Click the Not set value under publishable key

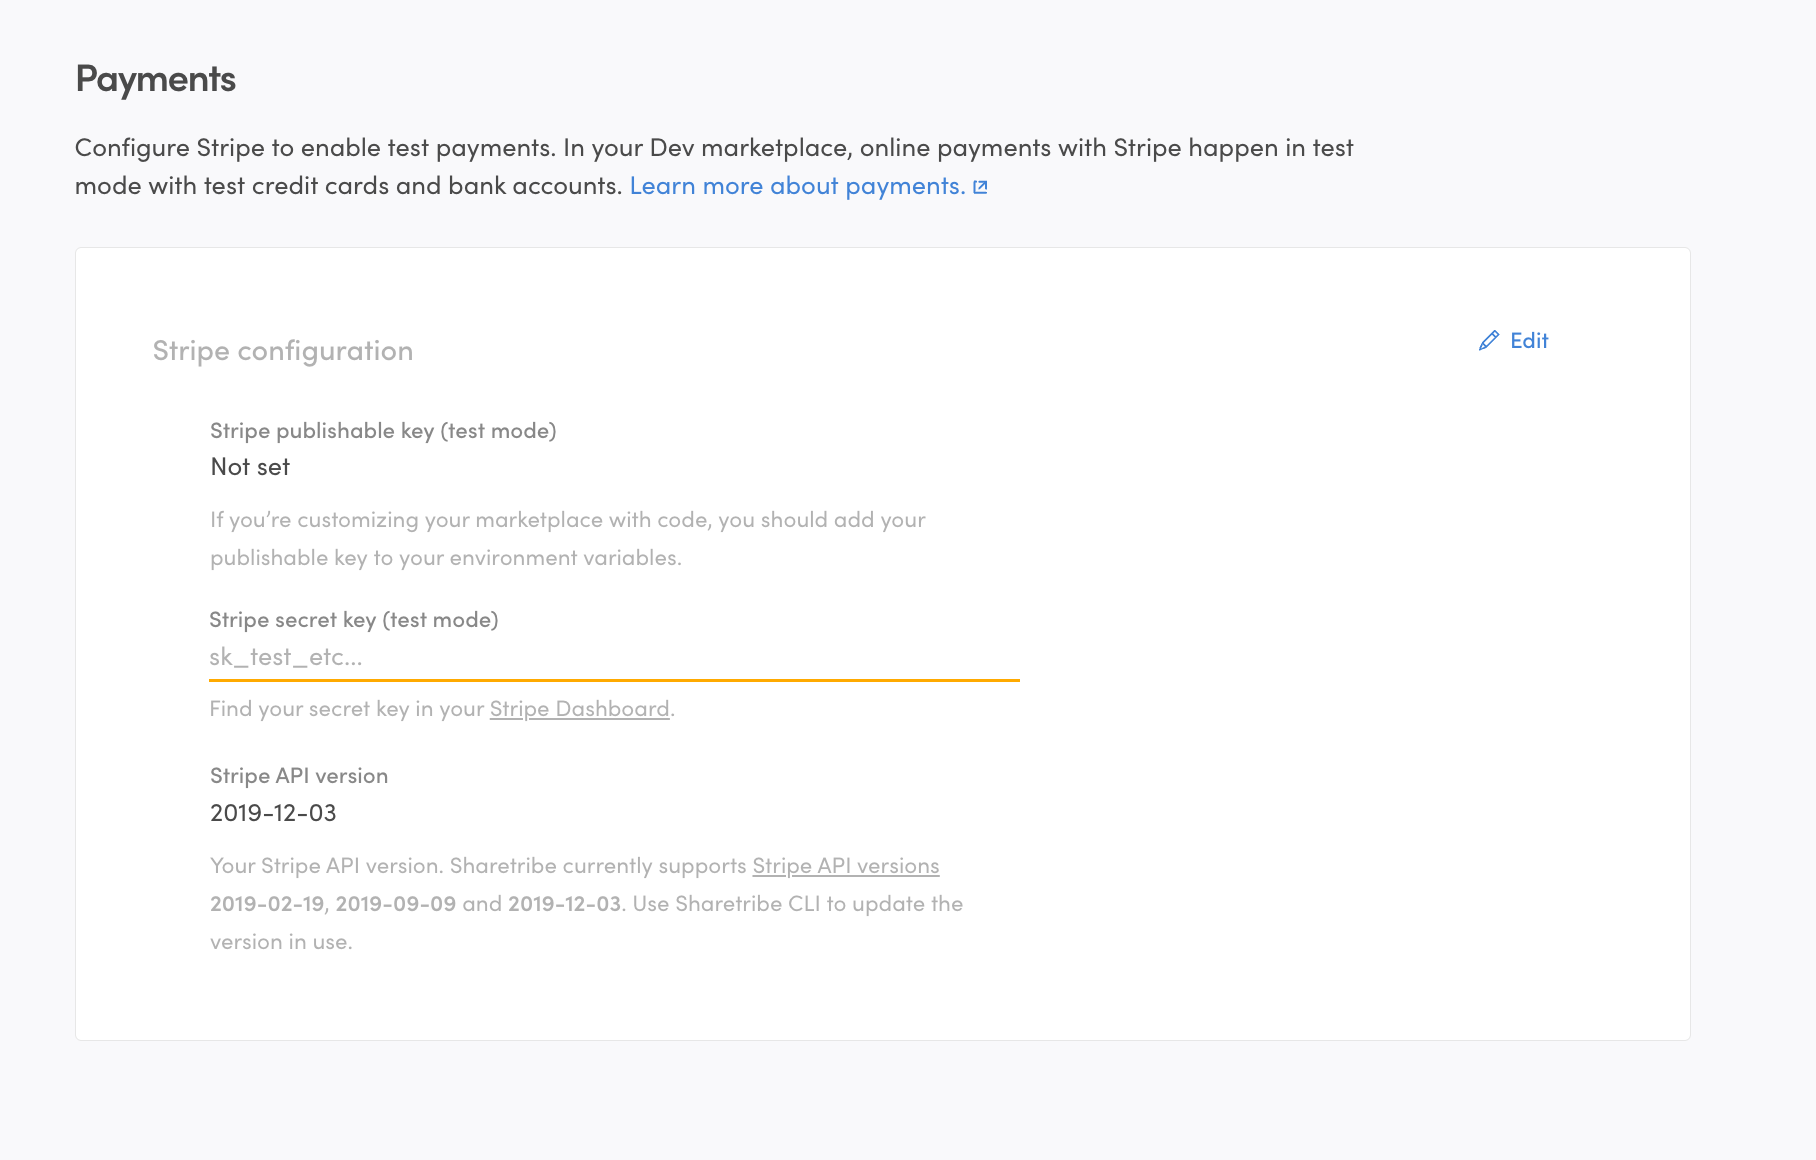249,465
